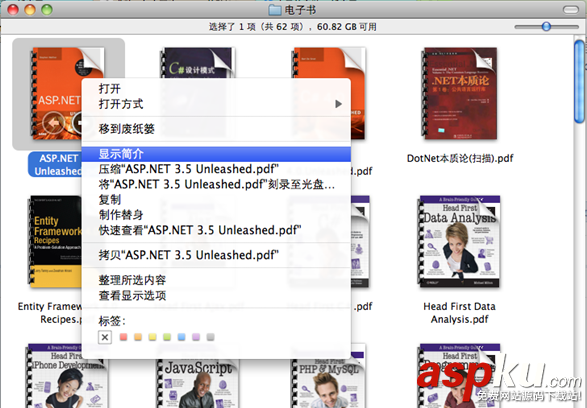
Task: Select 查看显示选项 in the context menu
Action: (x=216, y=295)
